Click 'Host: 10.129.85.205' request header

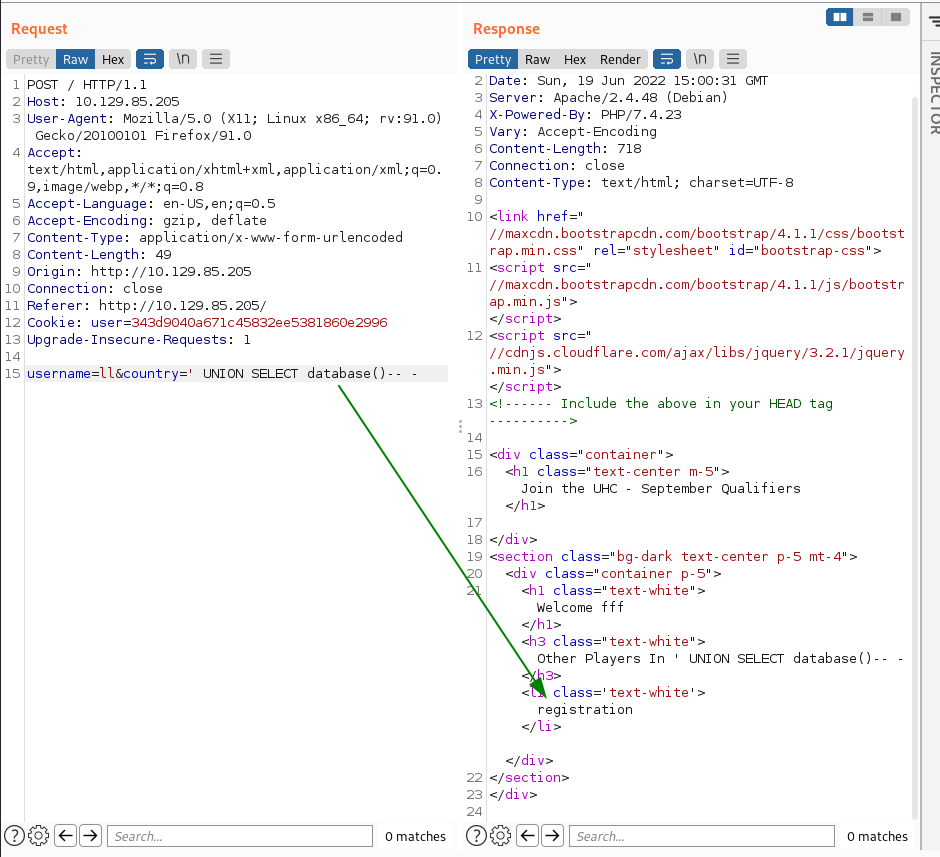click(x=103, y=102)
